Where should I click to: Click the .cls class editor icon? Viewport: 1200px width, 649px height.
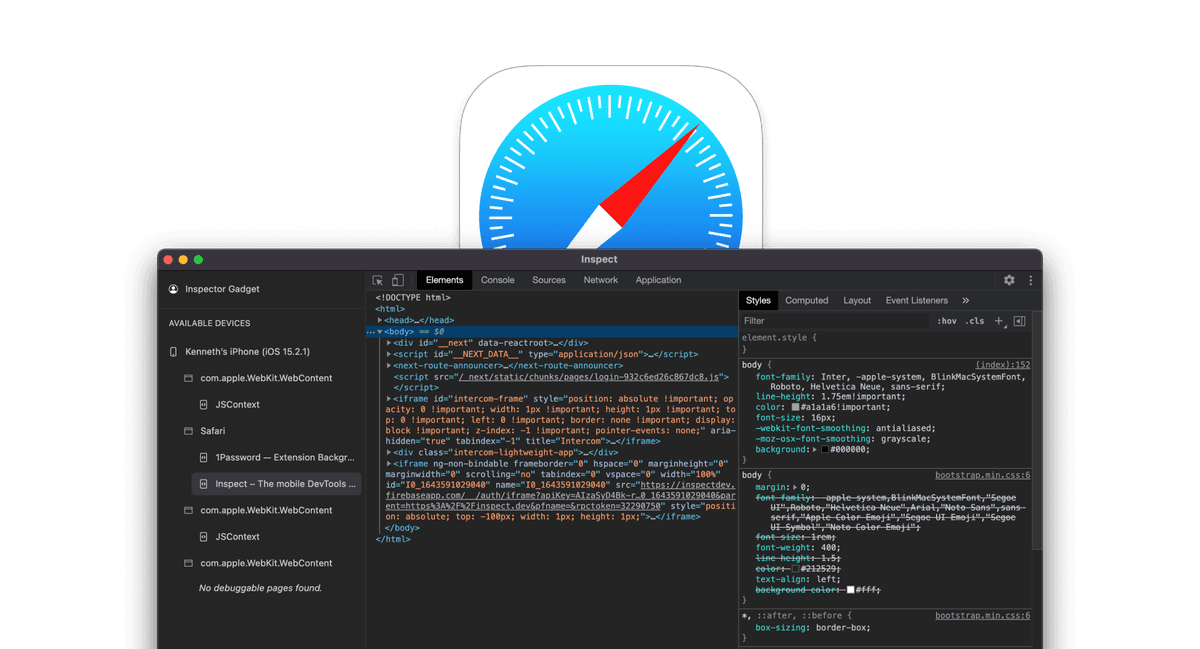pyautogui.click(x=975, y=321)
